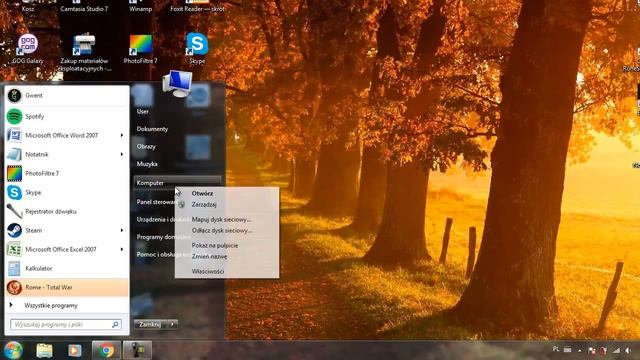Open Windows Explorer from the taskbar
640x360 pixels.
tap(44, 350)
